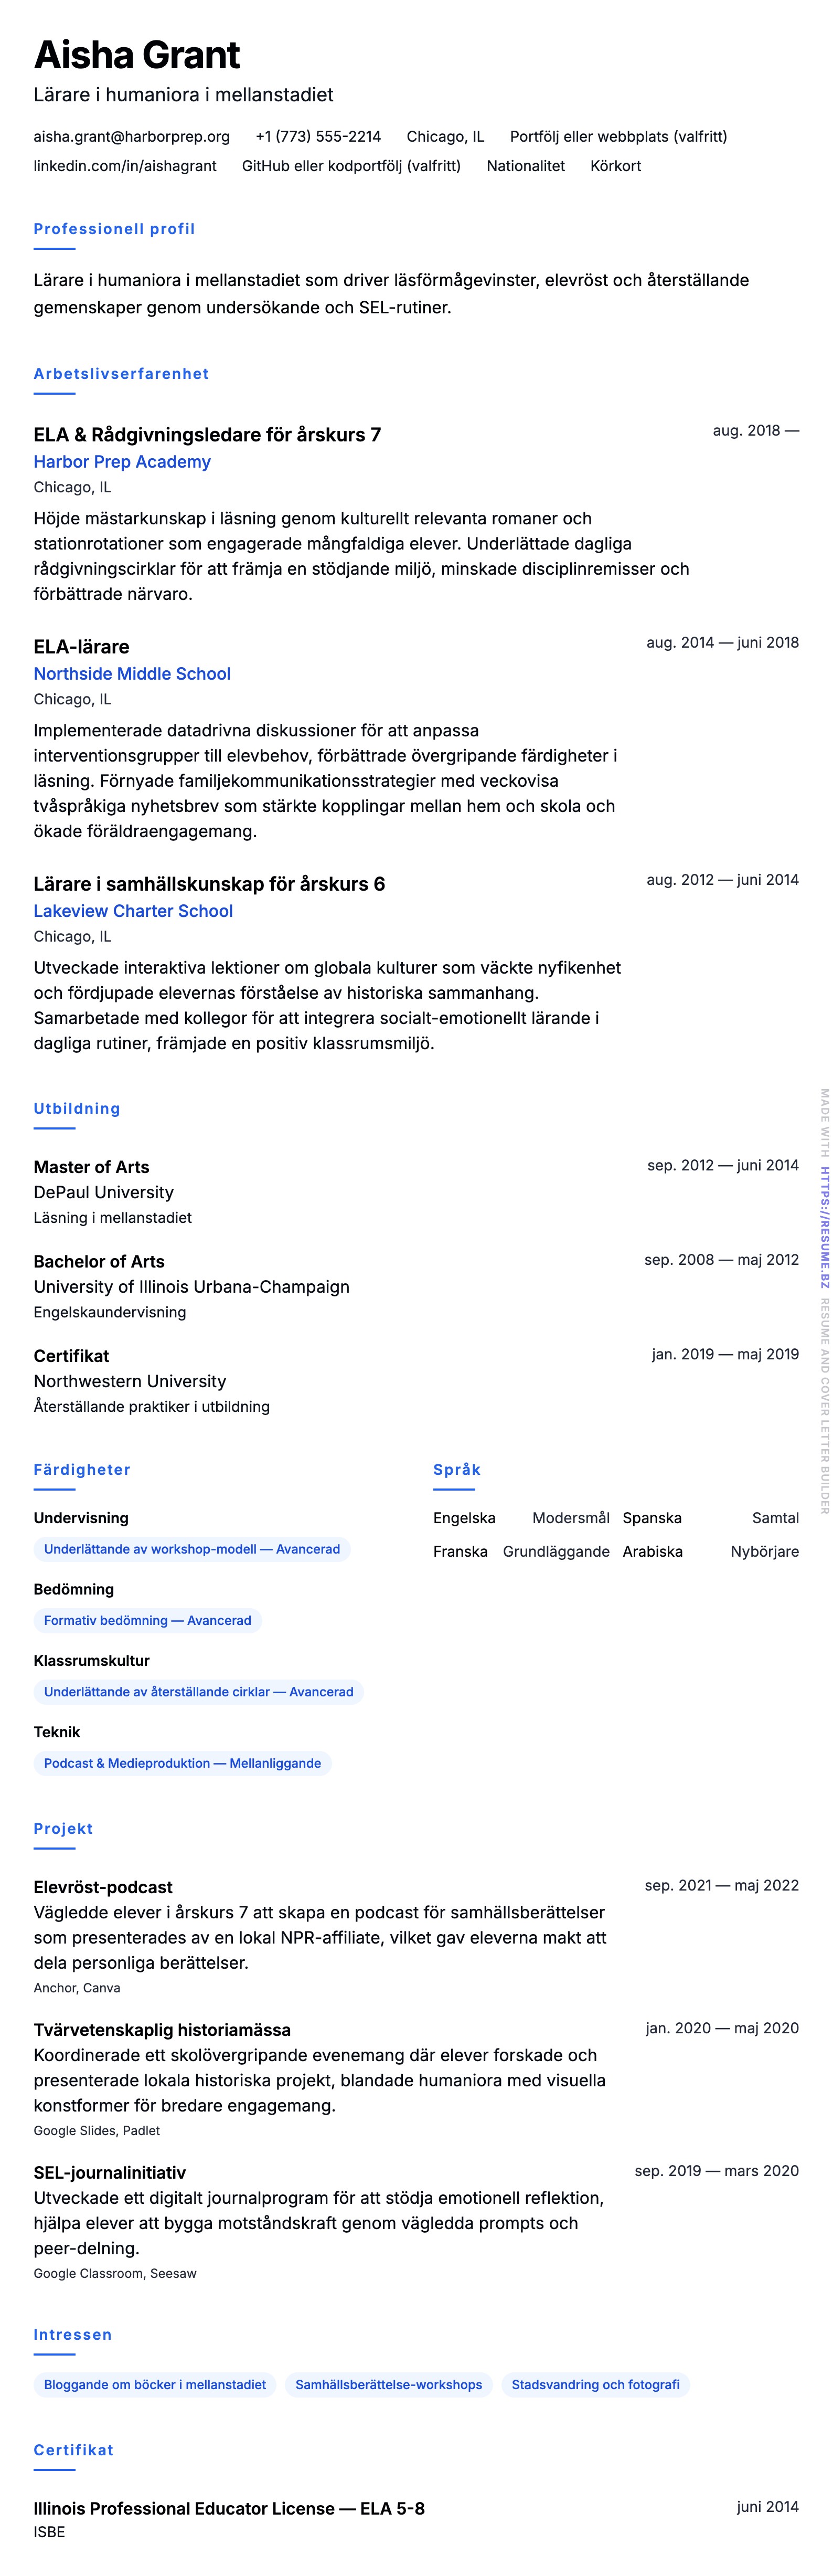833x2576 pixels.
Task: Select the Underlättande av workshop-modell skill tag
Action: (x=192, y=1549)
